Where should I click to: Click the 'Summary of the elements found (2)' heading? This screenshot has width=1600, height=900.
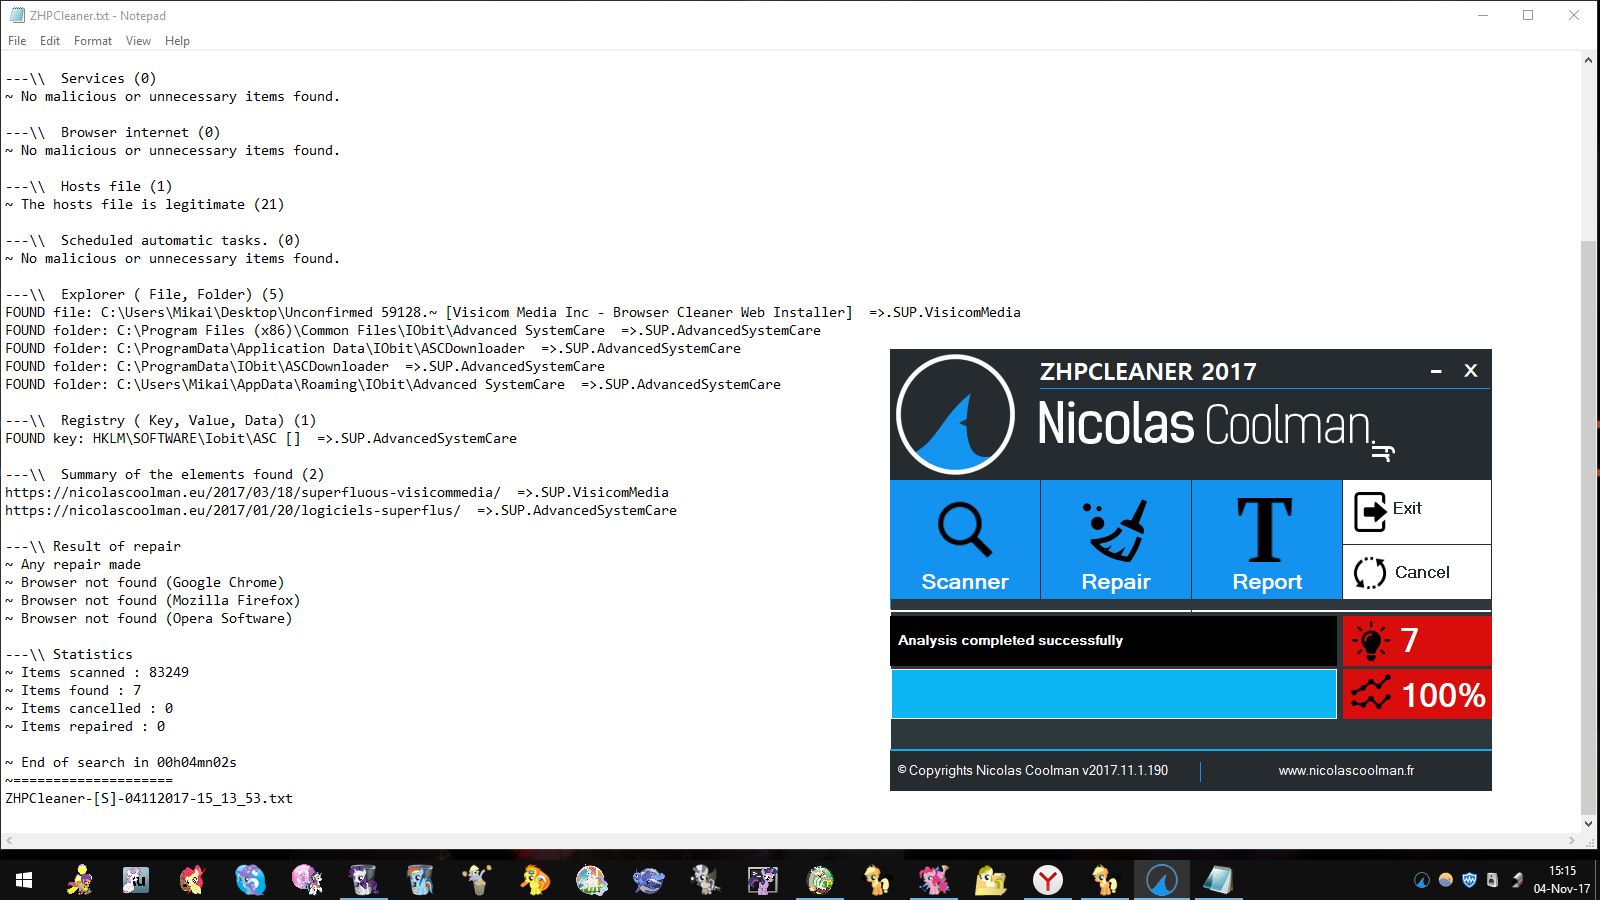pyautogui.click(x=165, y=474)
